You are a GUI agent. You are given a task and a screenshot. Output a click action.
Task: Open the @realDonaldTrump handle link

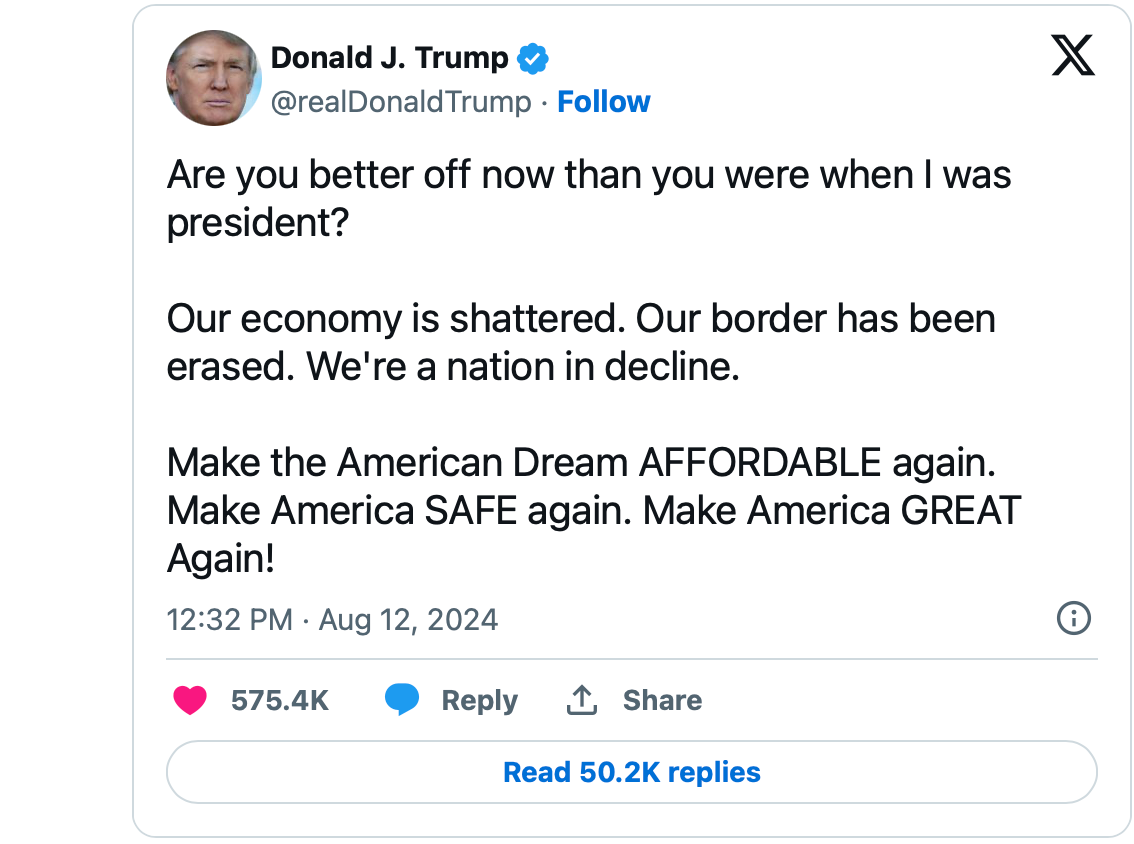pyautogui.click(x=401, y=102)
